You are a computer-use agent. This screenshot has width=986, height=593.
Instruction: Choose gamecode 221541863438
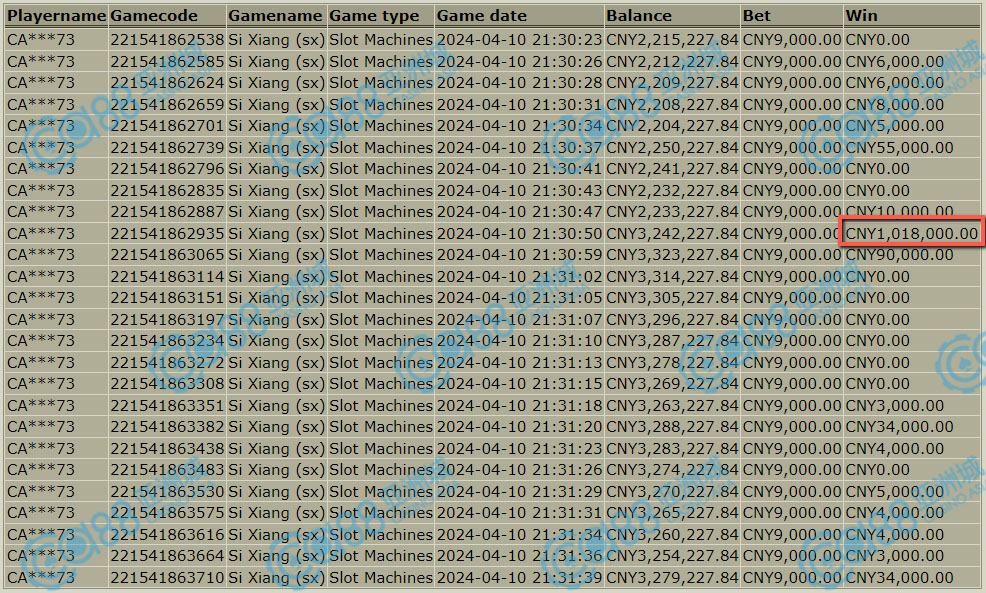coord(167,449)
